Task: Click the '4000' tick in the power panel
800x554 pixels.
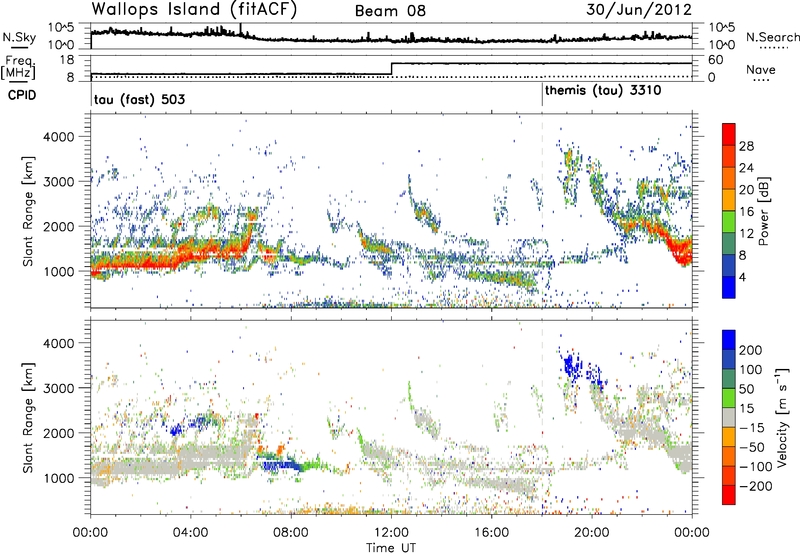Action: (x=58, y=137)
